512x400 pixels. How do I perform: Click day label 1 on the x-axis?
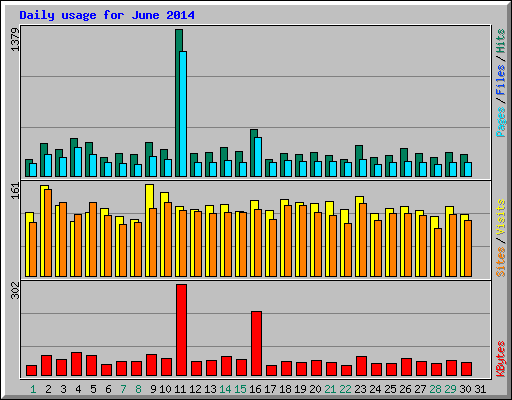click(33, 389)
